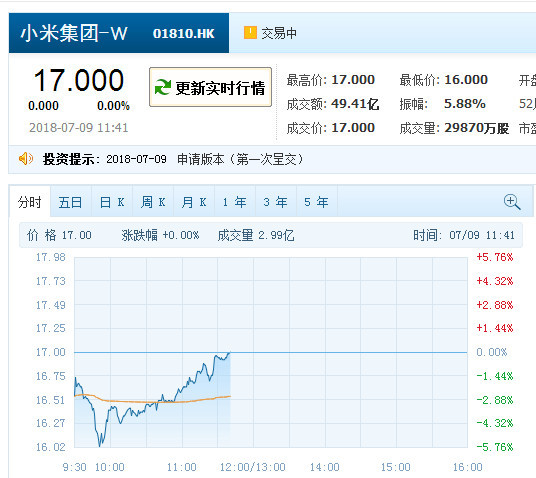The width and height of the screenshot is (536, 478).
Task: Click the 成交额 49.41亿 value
Action: [355, 104]
